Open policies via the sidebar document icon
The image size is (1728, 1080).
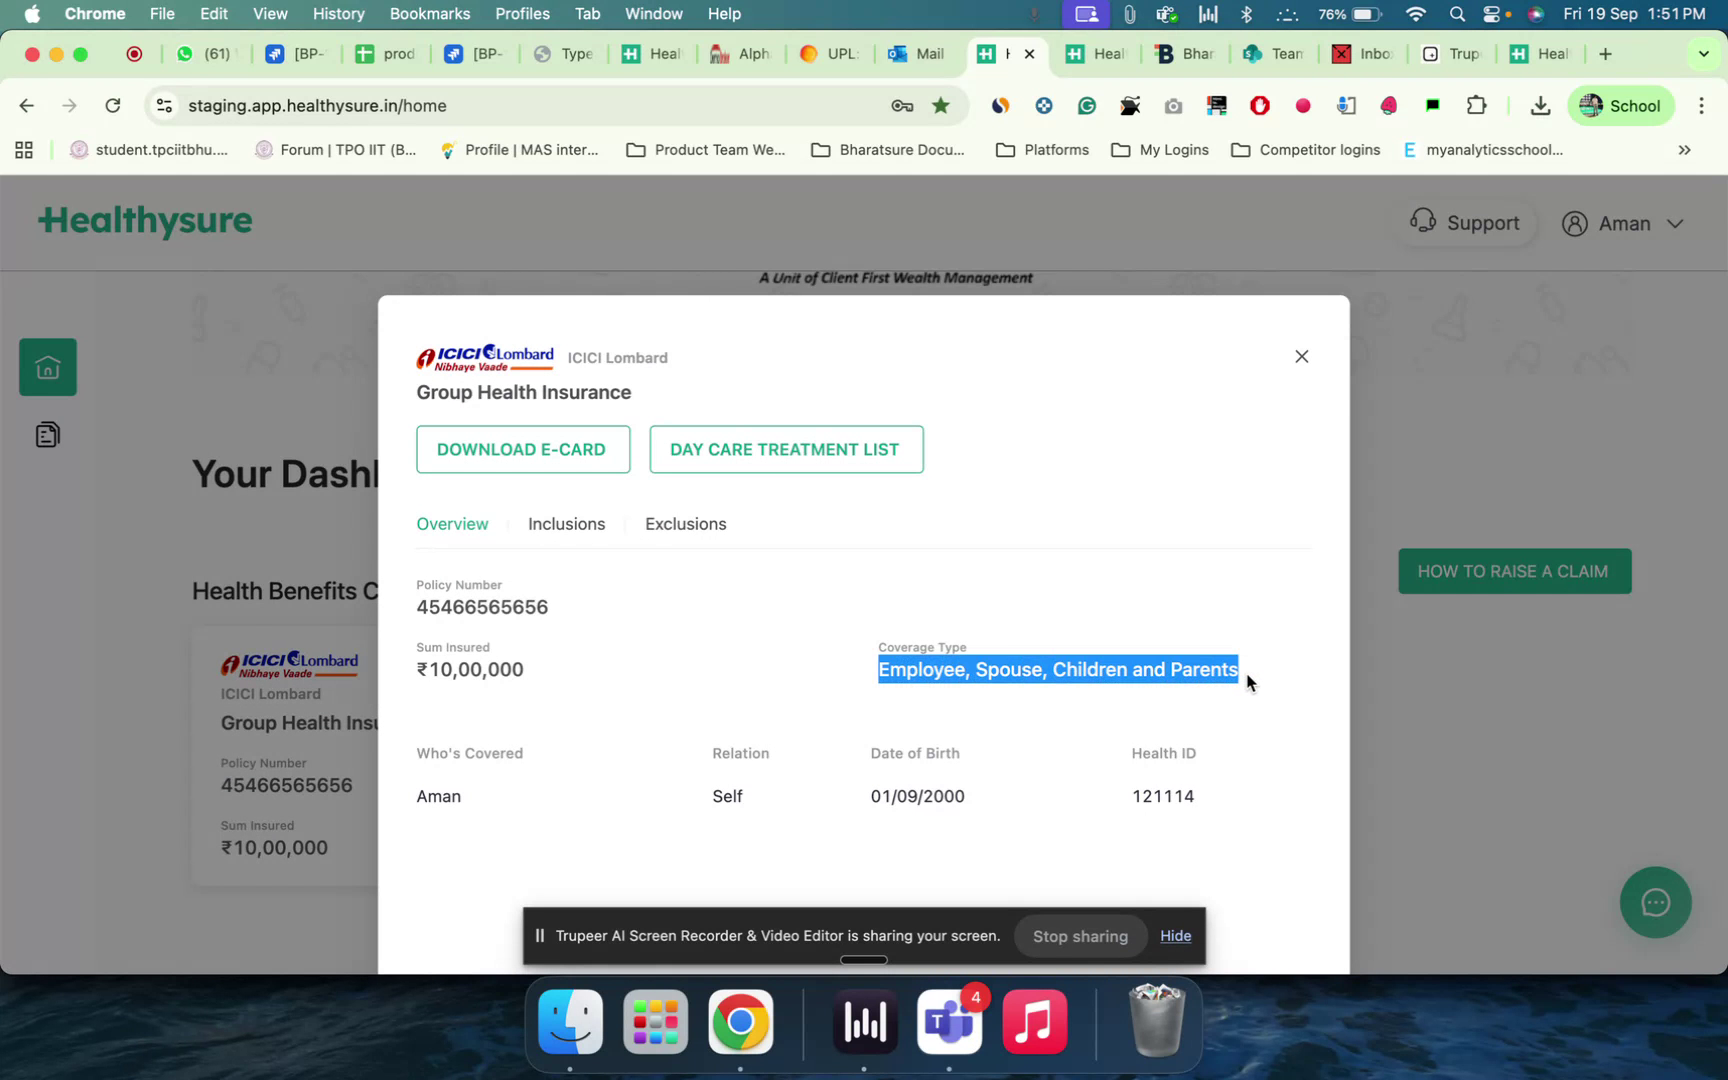tap(47, 433)
